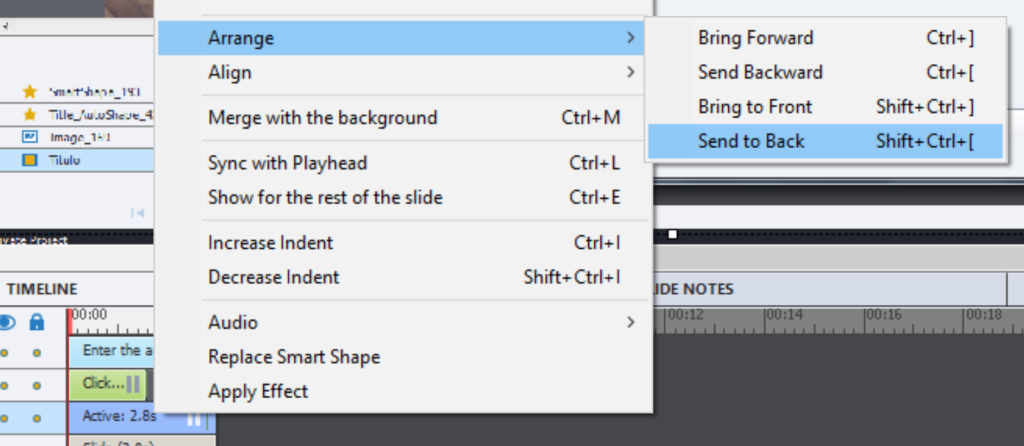Expand the Align submenu arrow

click(630, 72)
